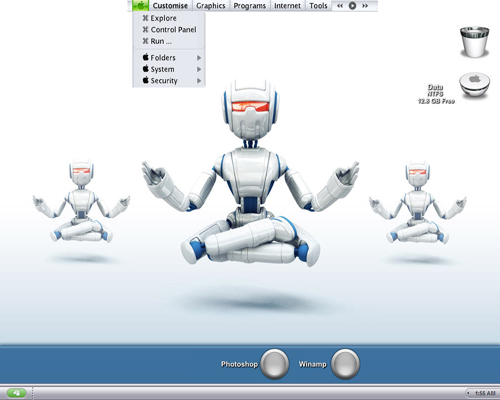The image size is (500, 400).
Task: Click the play button in top bar
Action: pyautogui.click(x=352, y=6)
